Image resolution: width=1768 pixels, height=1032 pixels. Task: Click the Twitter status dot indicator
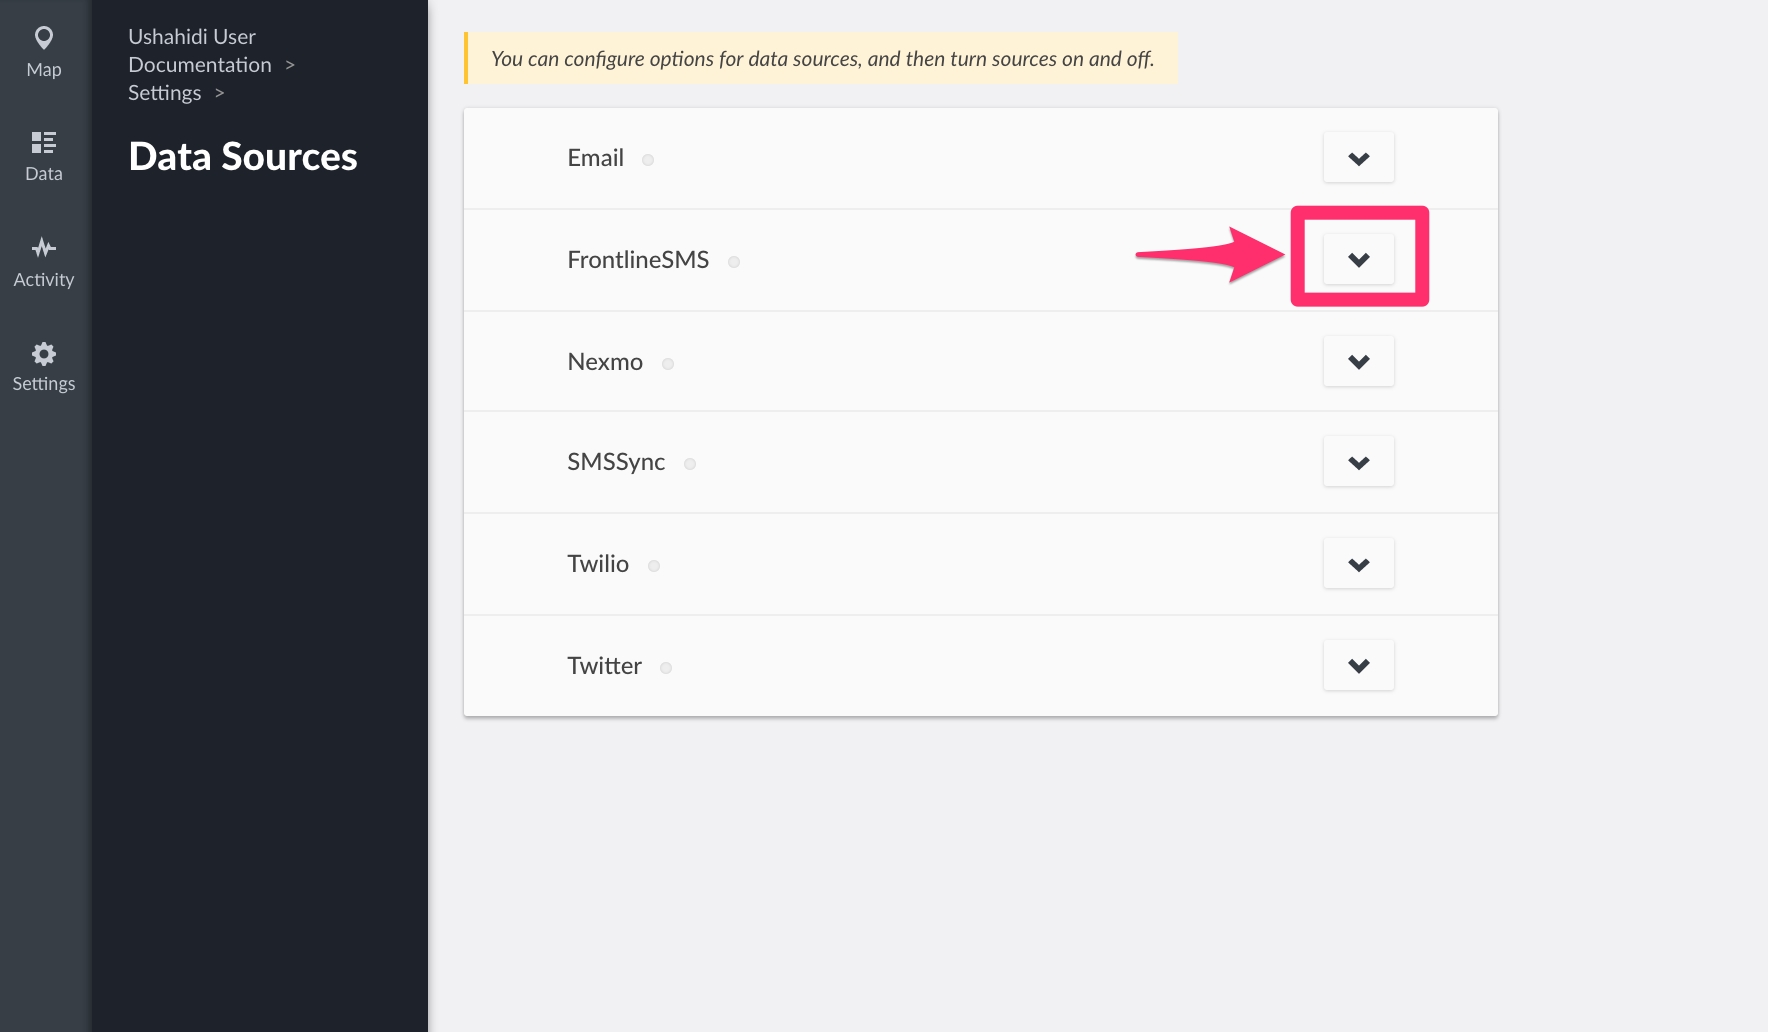click(666, 668)
